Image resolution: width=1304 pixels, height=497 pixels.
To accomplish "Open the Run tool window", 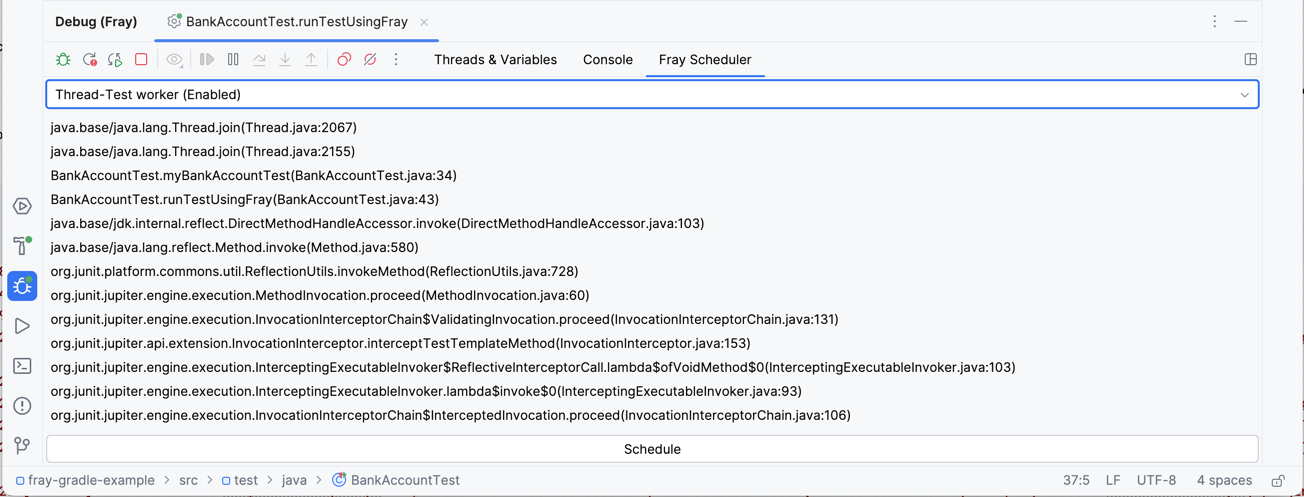I will [x=22, y=326].
